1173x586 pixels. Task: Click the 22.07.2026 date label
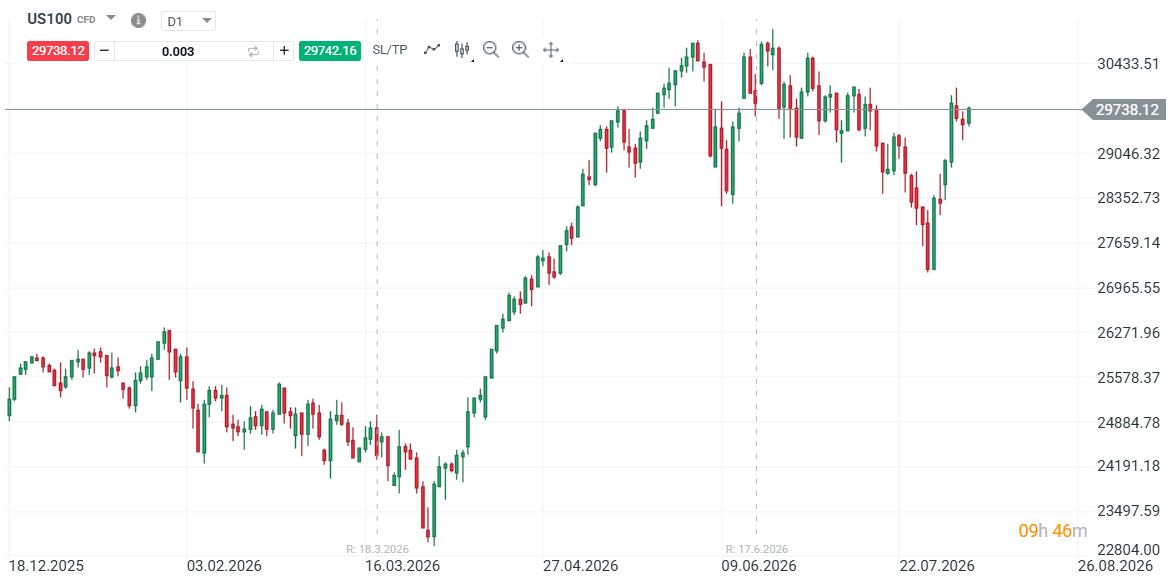coord(937,566)
